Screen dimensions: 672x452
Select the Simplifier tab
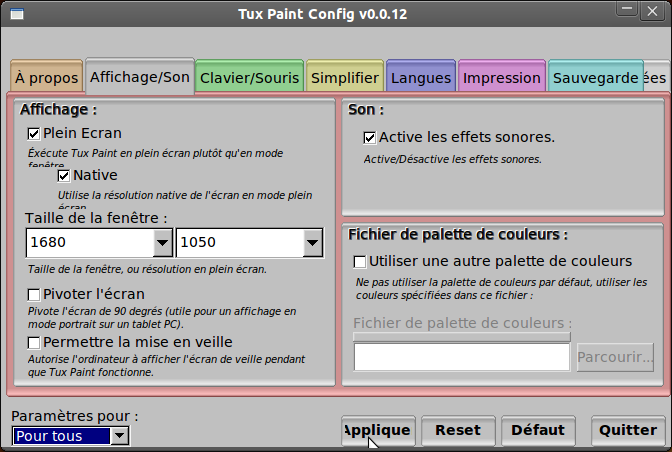(344, 78)
